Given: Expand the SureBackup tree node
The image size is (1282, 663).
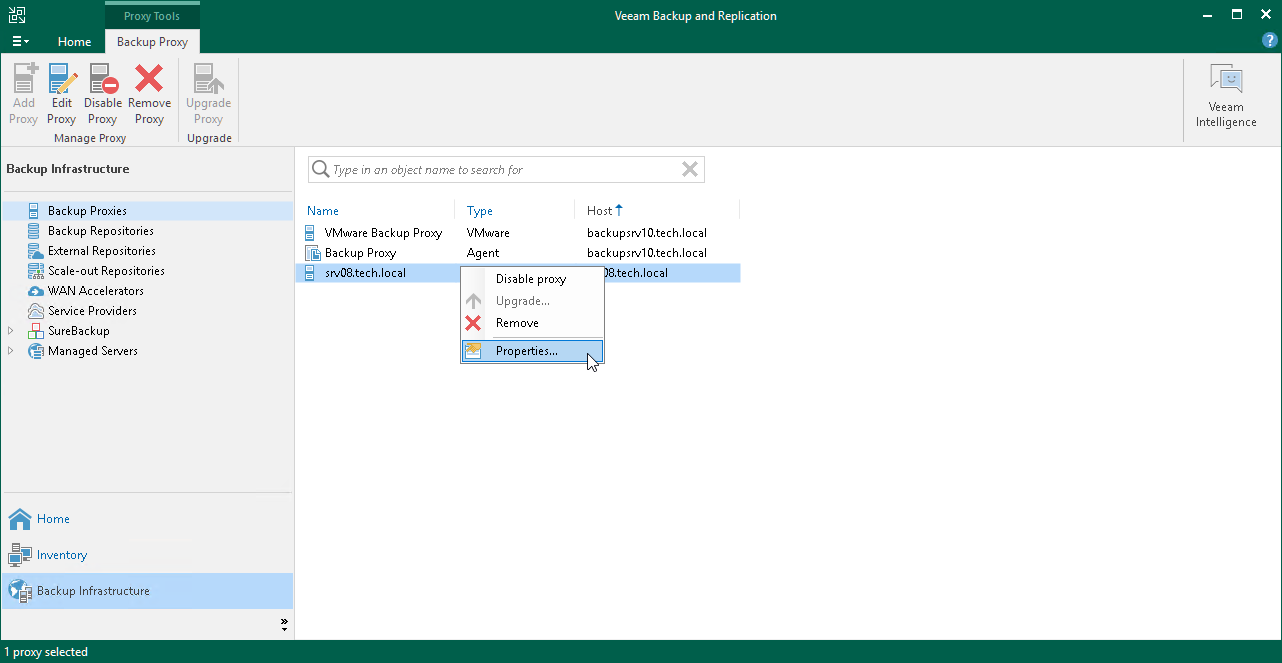Looking at the screenshot, I should coord(11,331).
